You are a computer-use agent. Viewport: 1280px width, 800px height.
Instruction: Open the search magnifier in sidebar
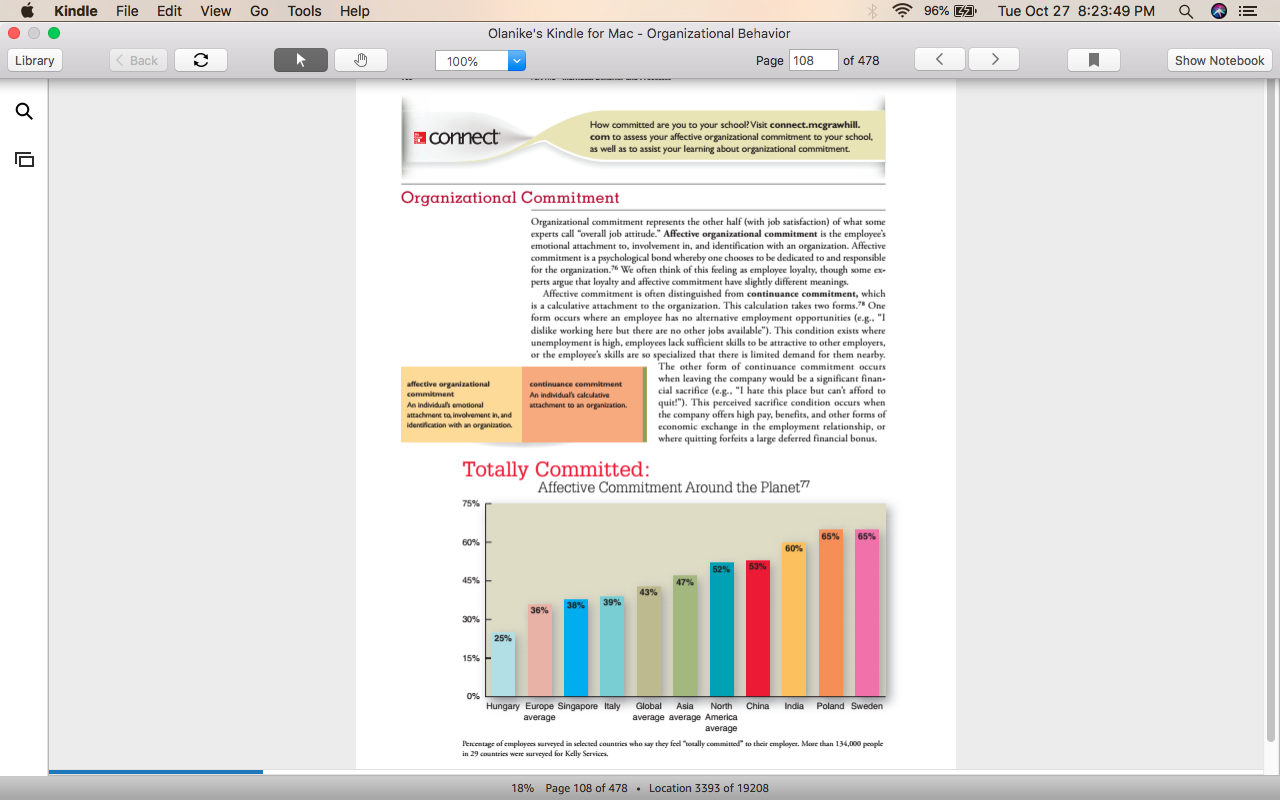24,112
